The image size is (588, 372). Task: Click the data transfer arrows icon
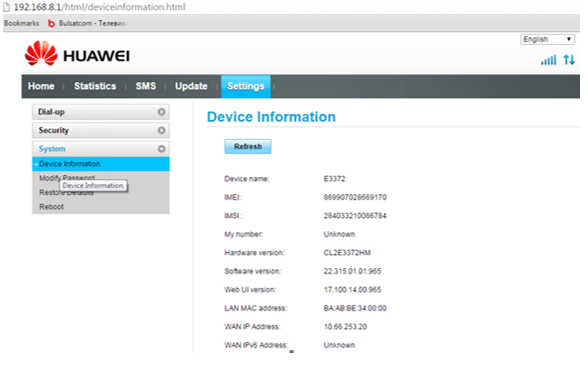(x=569, y=60)
